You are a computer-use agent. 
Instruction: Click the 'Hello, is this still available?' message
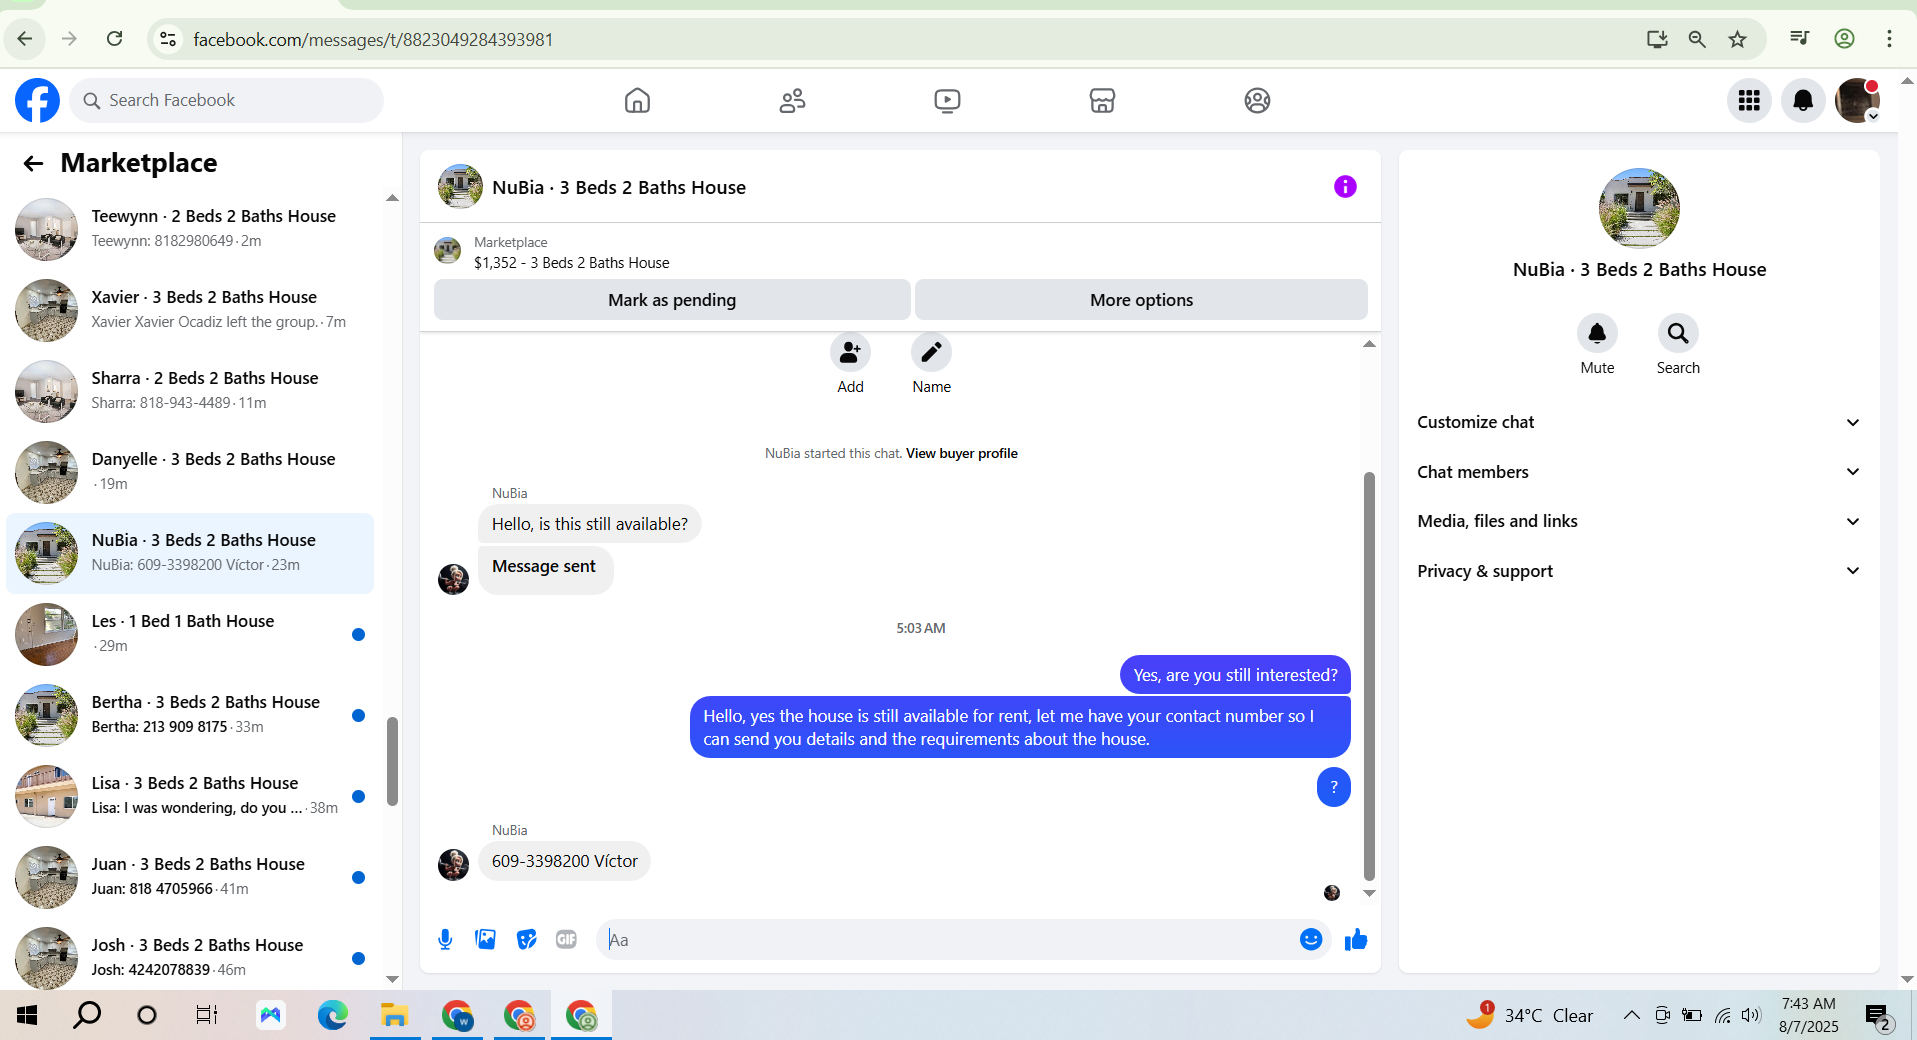click(590, 524)
